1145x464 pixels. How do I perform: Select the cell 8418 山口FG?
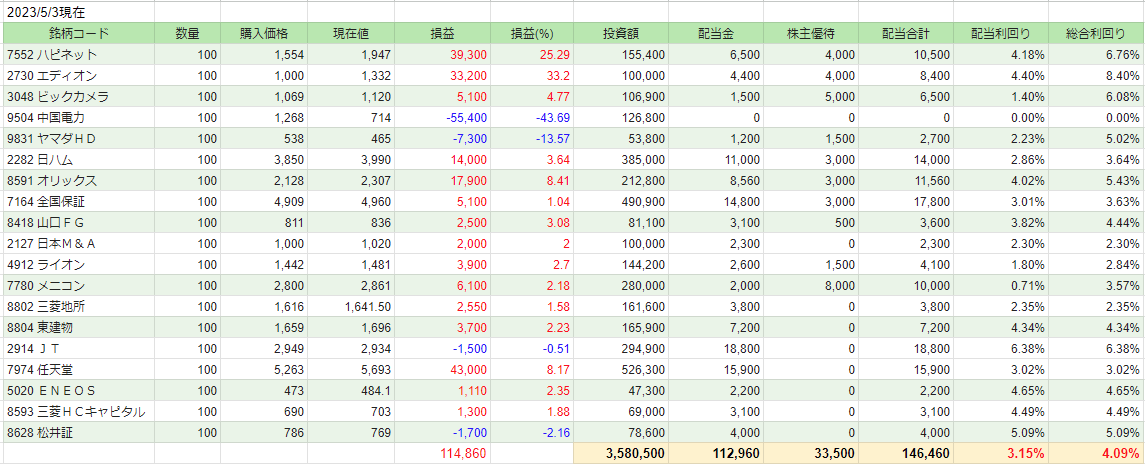click(x=78, y=222)
